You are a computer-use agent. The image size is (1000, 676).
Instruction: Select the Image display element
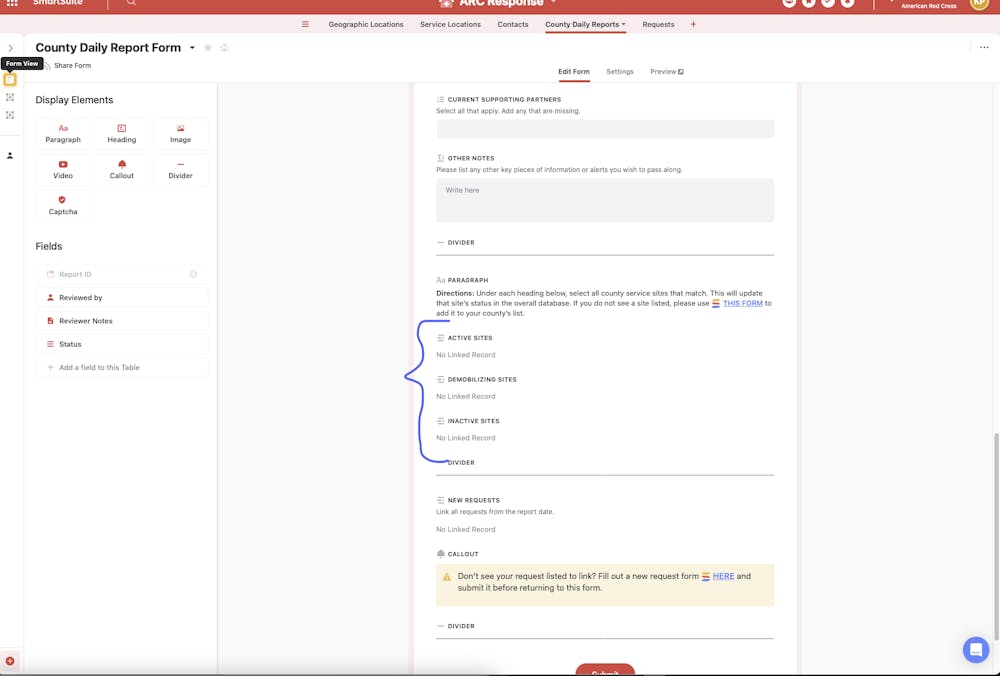[180, 133]
